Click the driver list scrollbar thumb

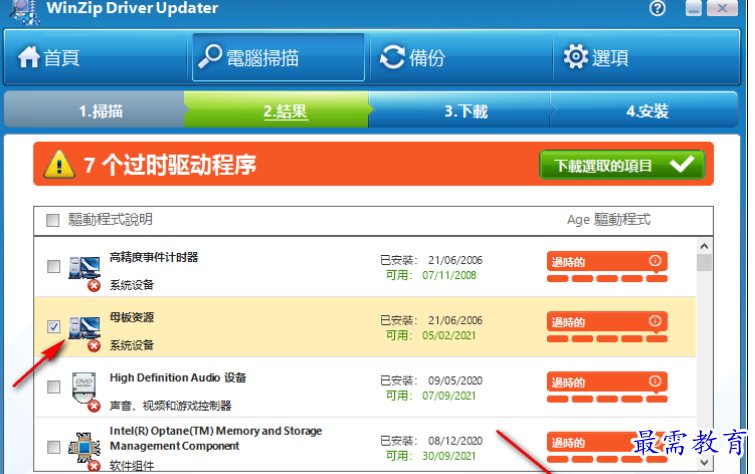point(704,263)
